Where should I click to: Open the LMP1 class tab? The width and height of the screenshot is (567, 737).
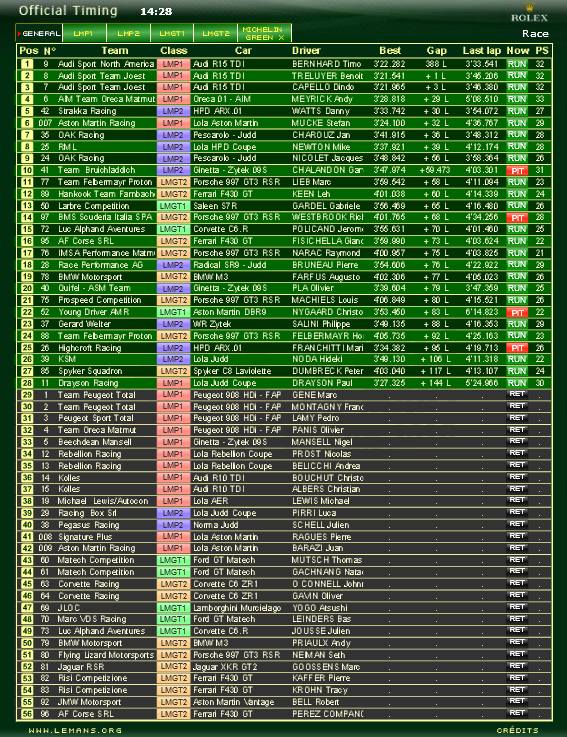[x=84, y=33]
